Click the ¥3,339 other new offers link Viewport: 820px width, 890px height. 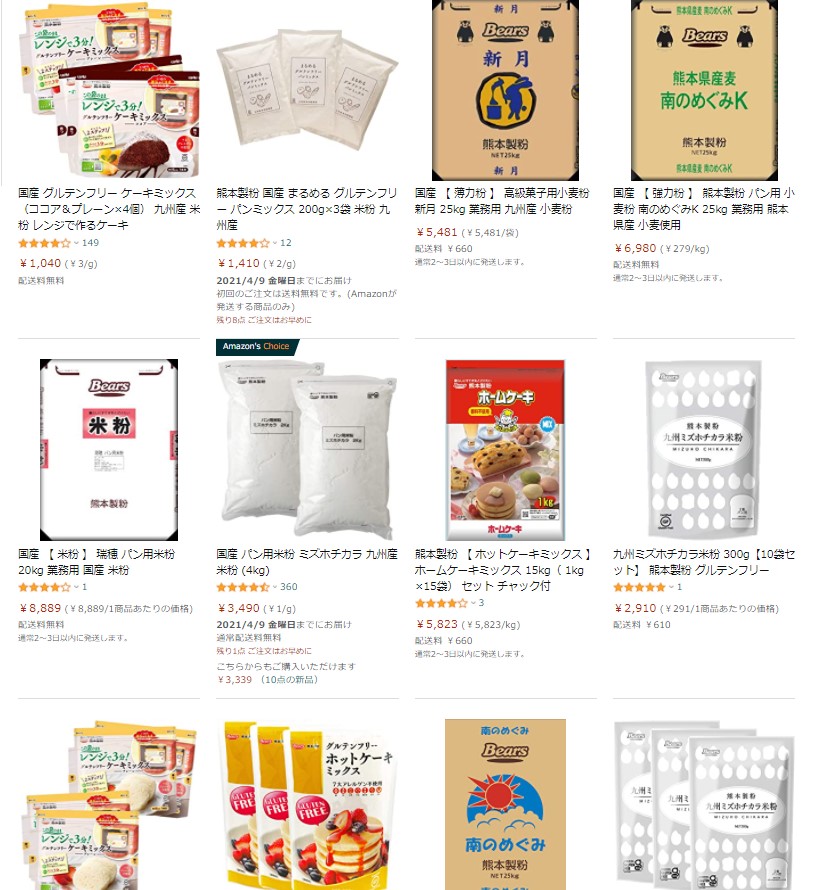(268, 679)
